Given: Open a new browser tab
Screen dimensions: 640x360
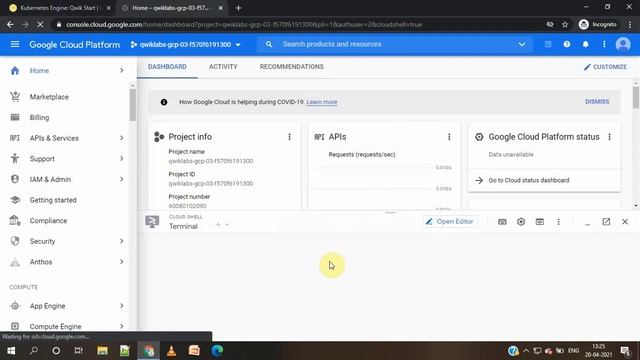Looking at the screenshot, I should 238,8.
